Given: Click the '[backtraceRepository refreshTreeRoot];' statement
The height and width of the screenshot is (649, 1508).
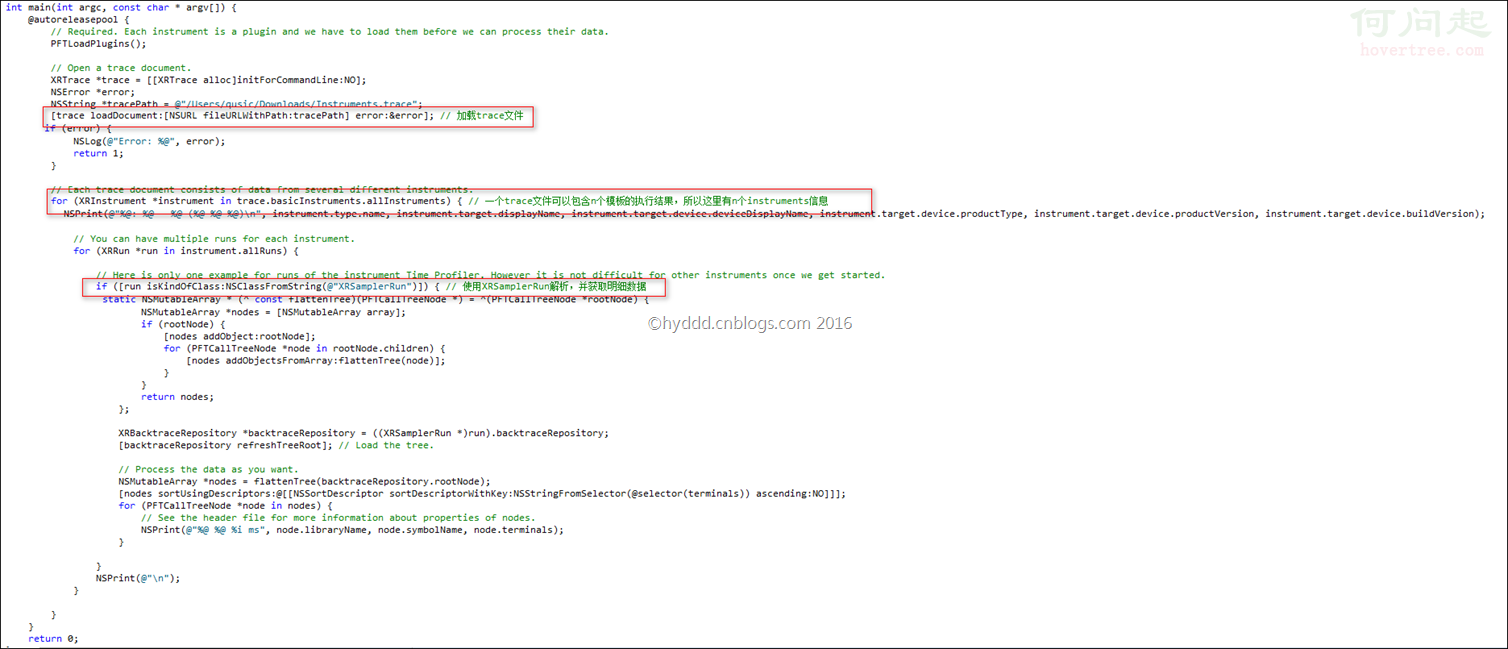Looking at the screenshot, I should tap(225, 445).
